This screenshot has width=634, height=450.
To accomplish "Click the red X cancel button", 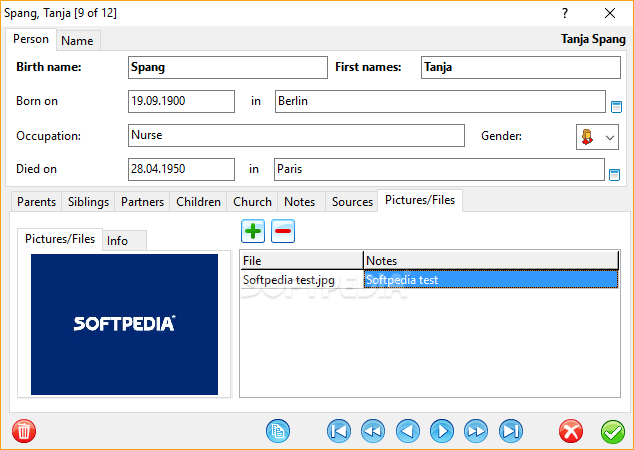I will (571, 431).
